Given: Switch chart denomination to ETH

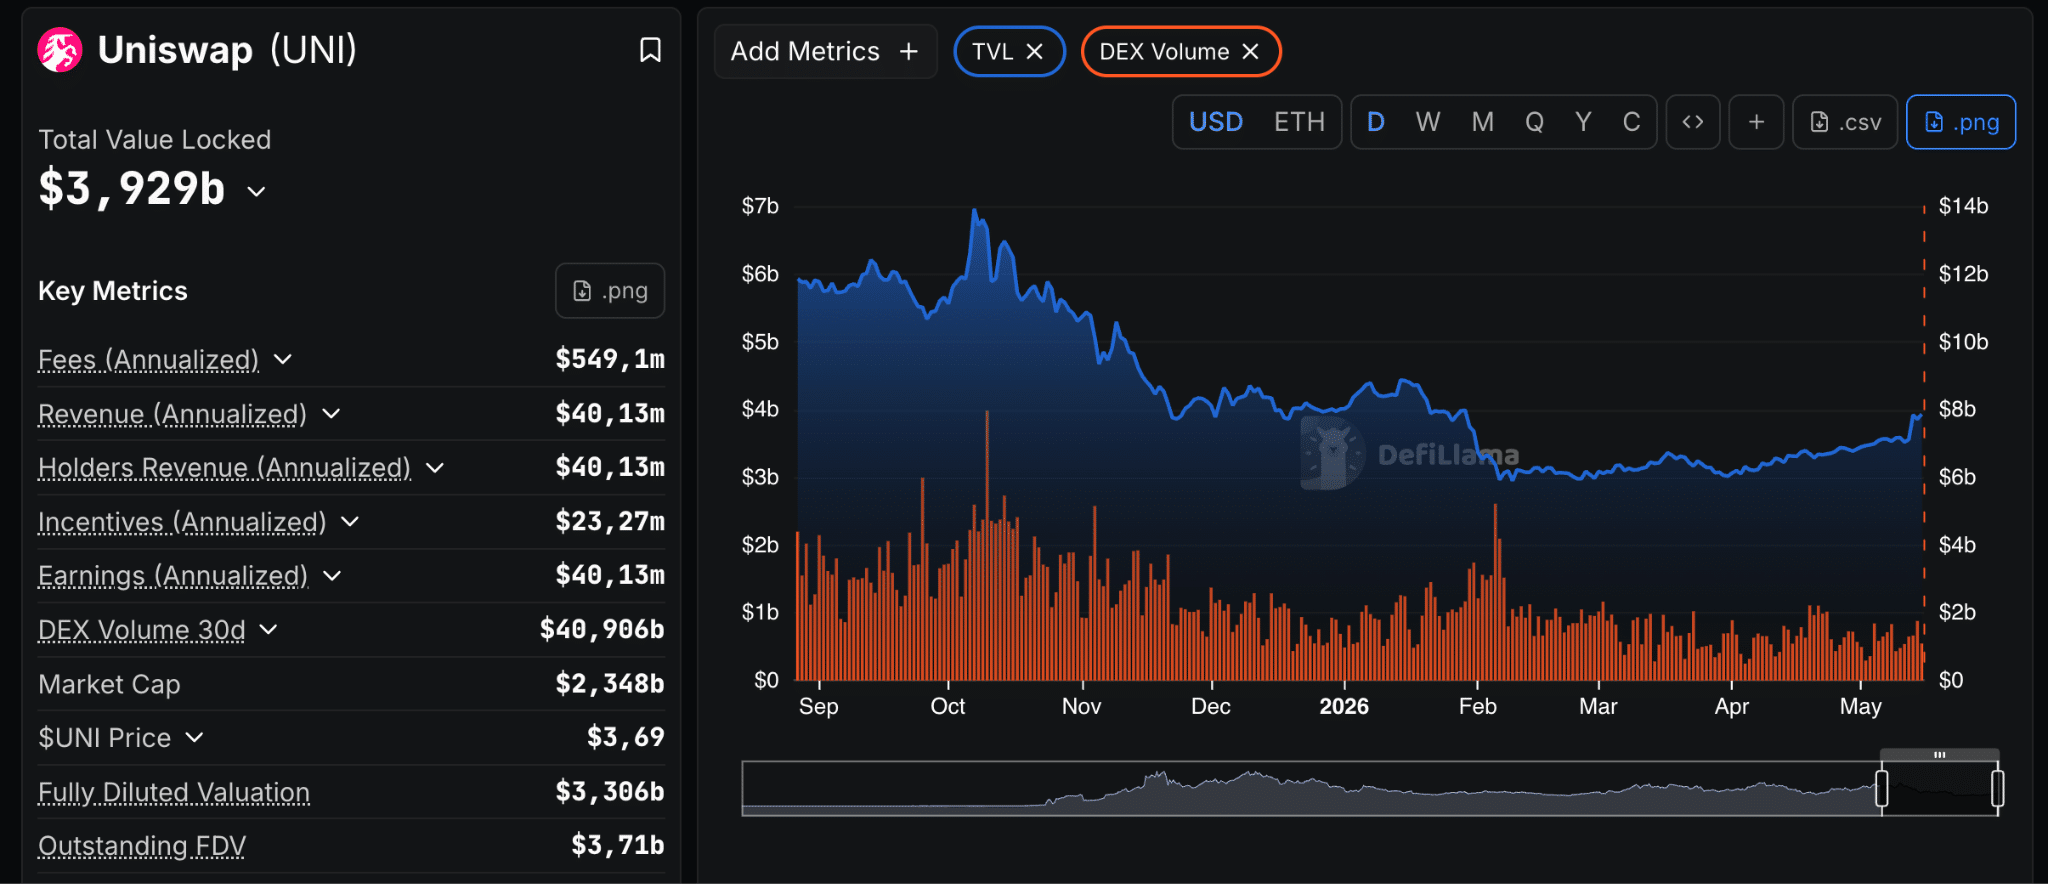Looking at the screenshot, I should click(x=1299, y=122).
